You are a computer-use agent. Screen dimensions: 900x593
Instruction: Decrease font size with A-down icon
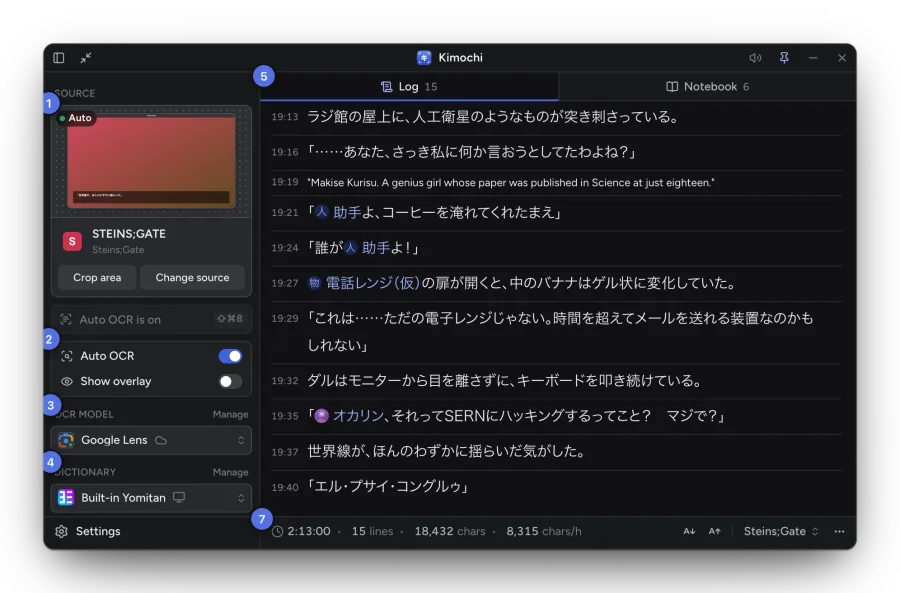click(x=689, y=531)
